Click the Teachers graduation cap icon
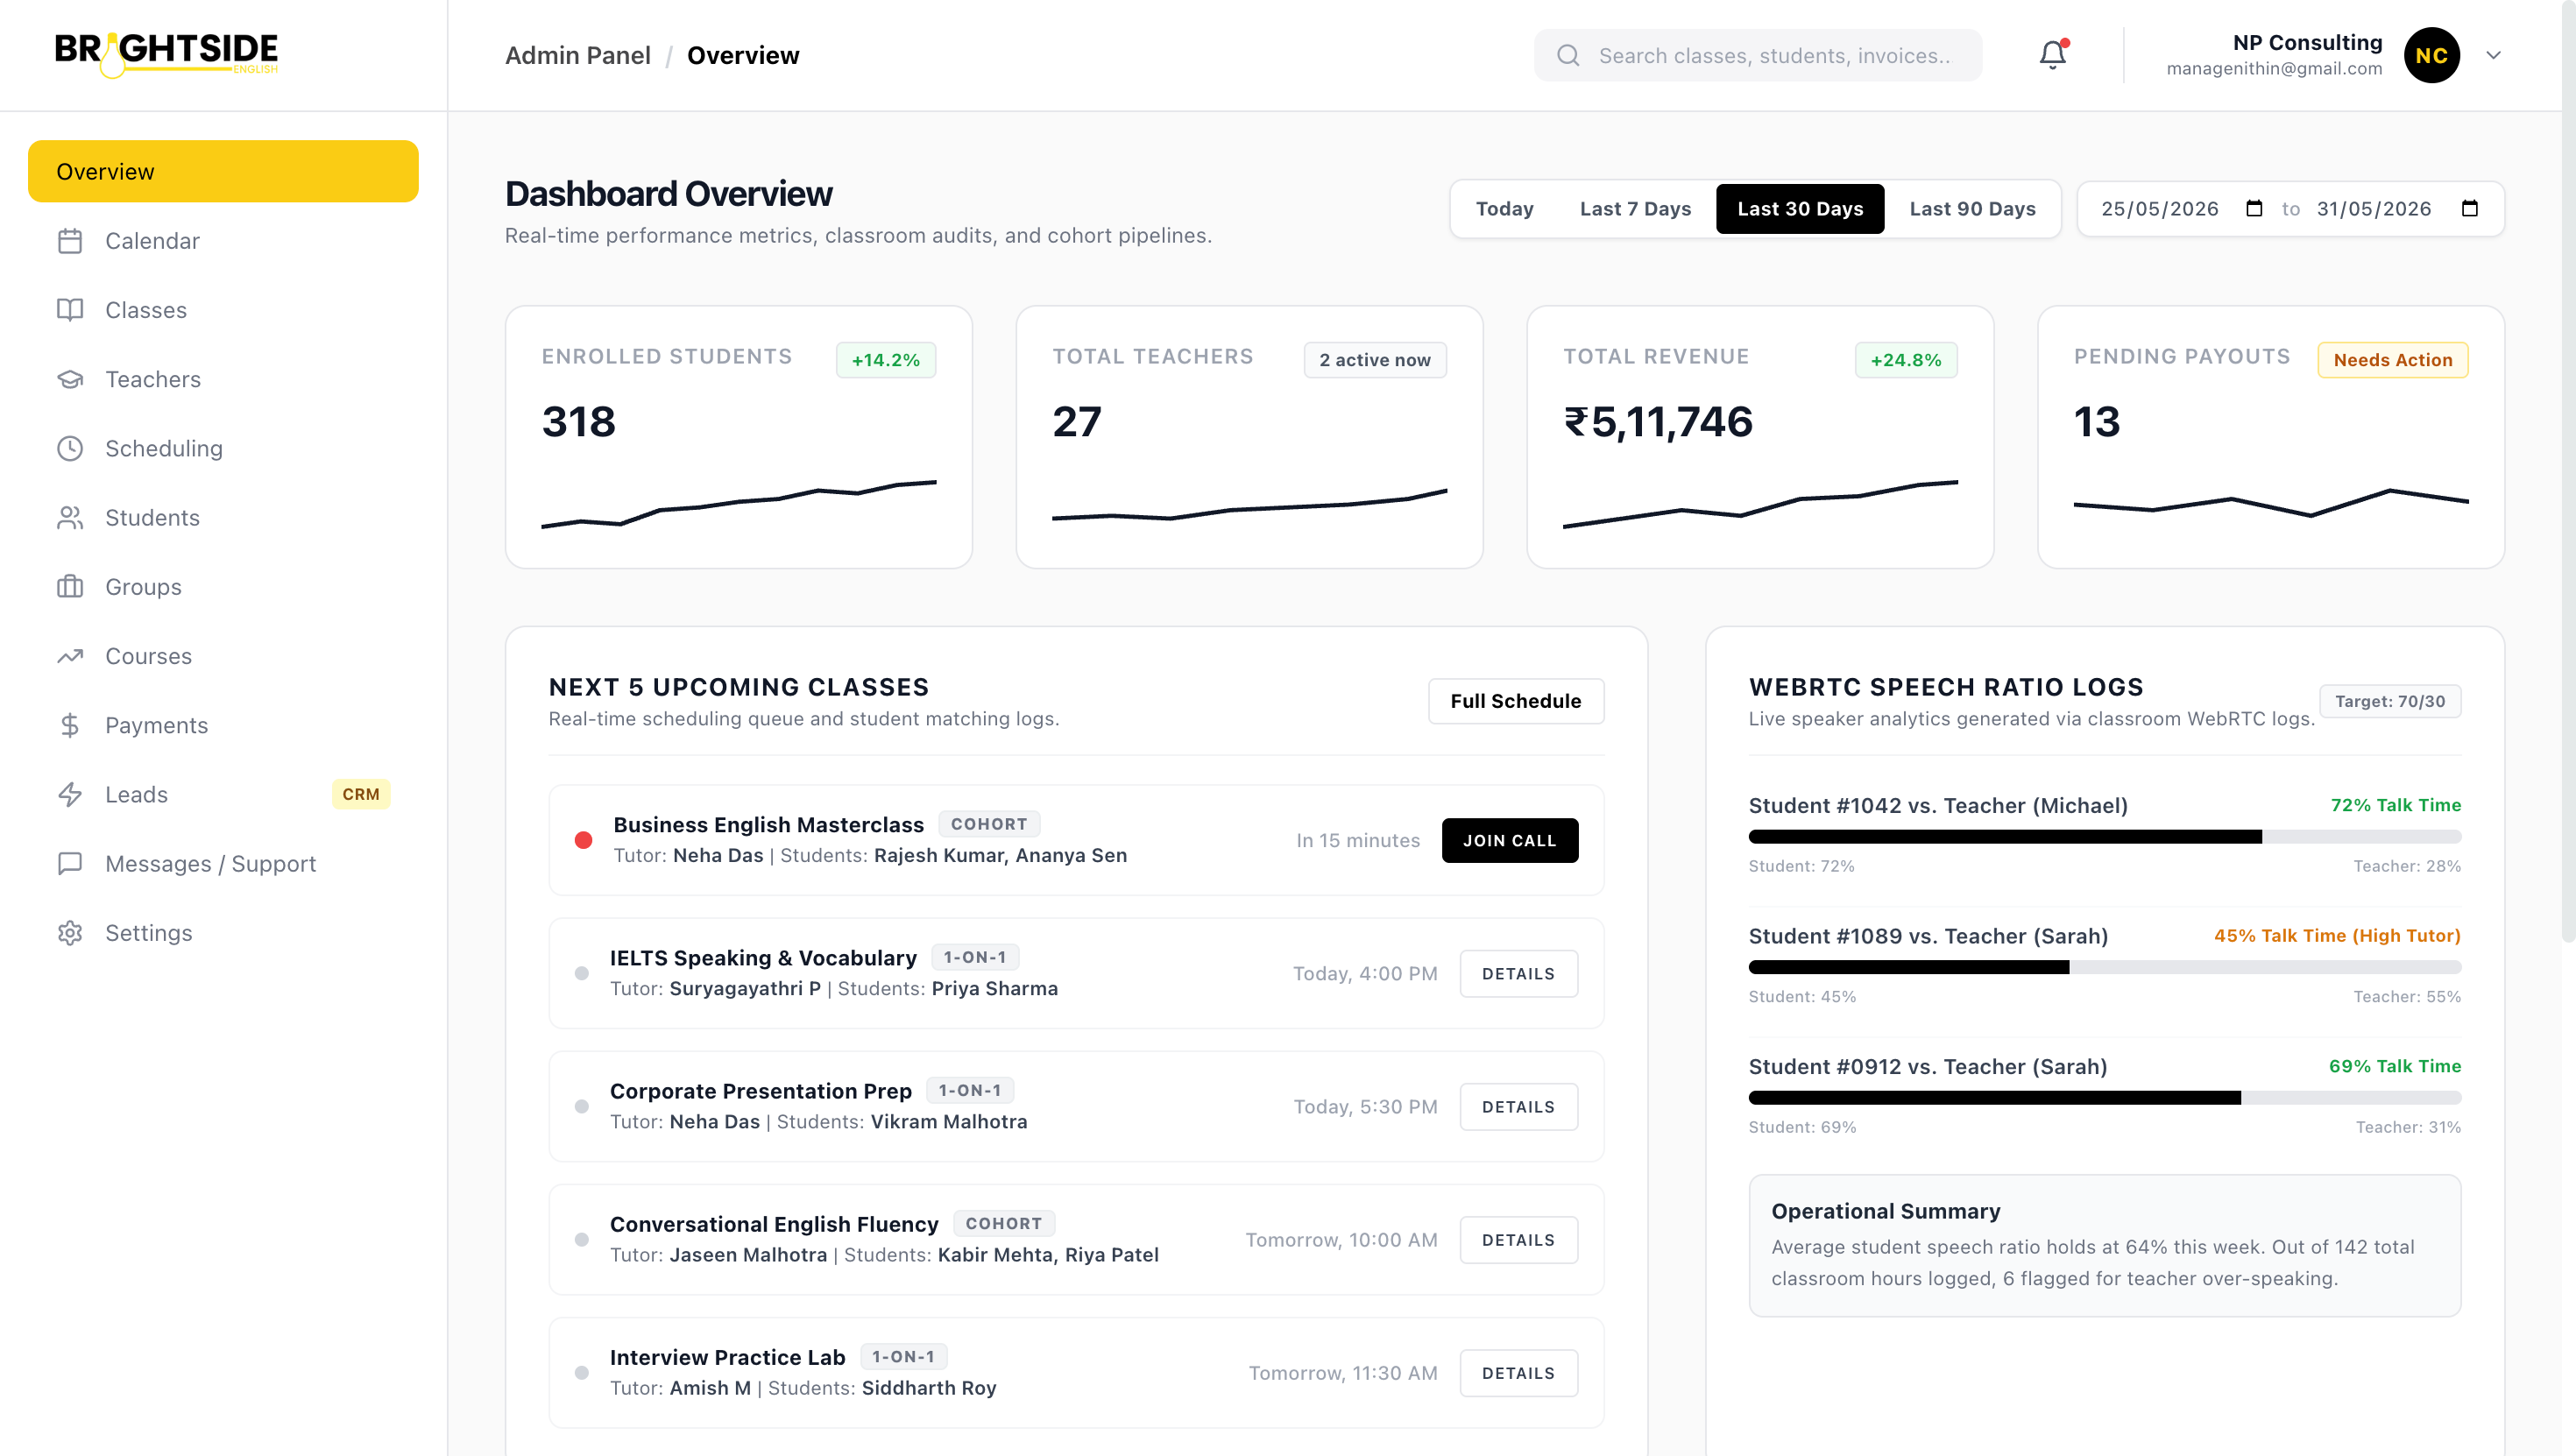Screen dimensions: 2576x1456 point(70,379)
